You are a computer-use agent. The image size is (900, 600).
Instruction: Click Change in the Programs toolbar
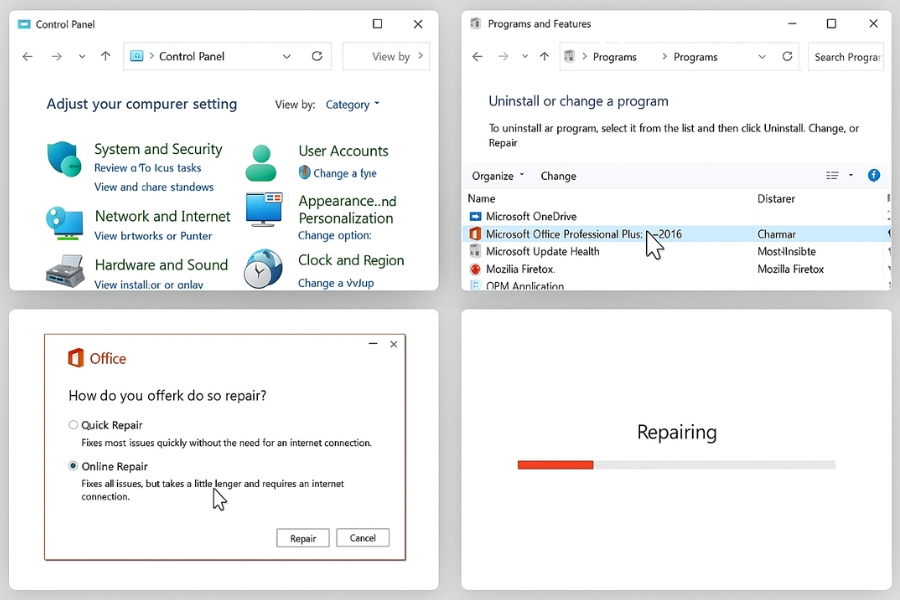[558, 176]
